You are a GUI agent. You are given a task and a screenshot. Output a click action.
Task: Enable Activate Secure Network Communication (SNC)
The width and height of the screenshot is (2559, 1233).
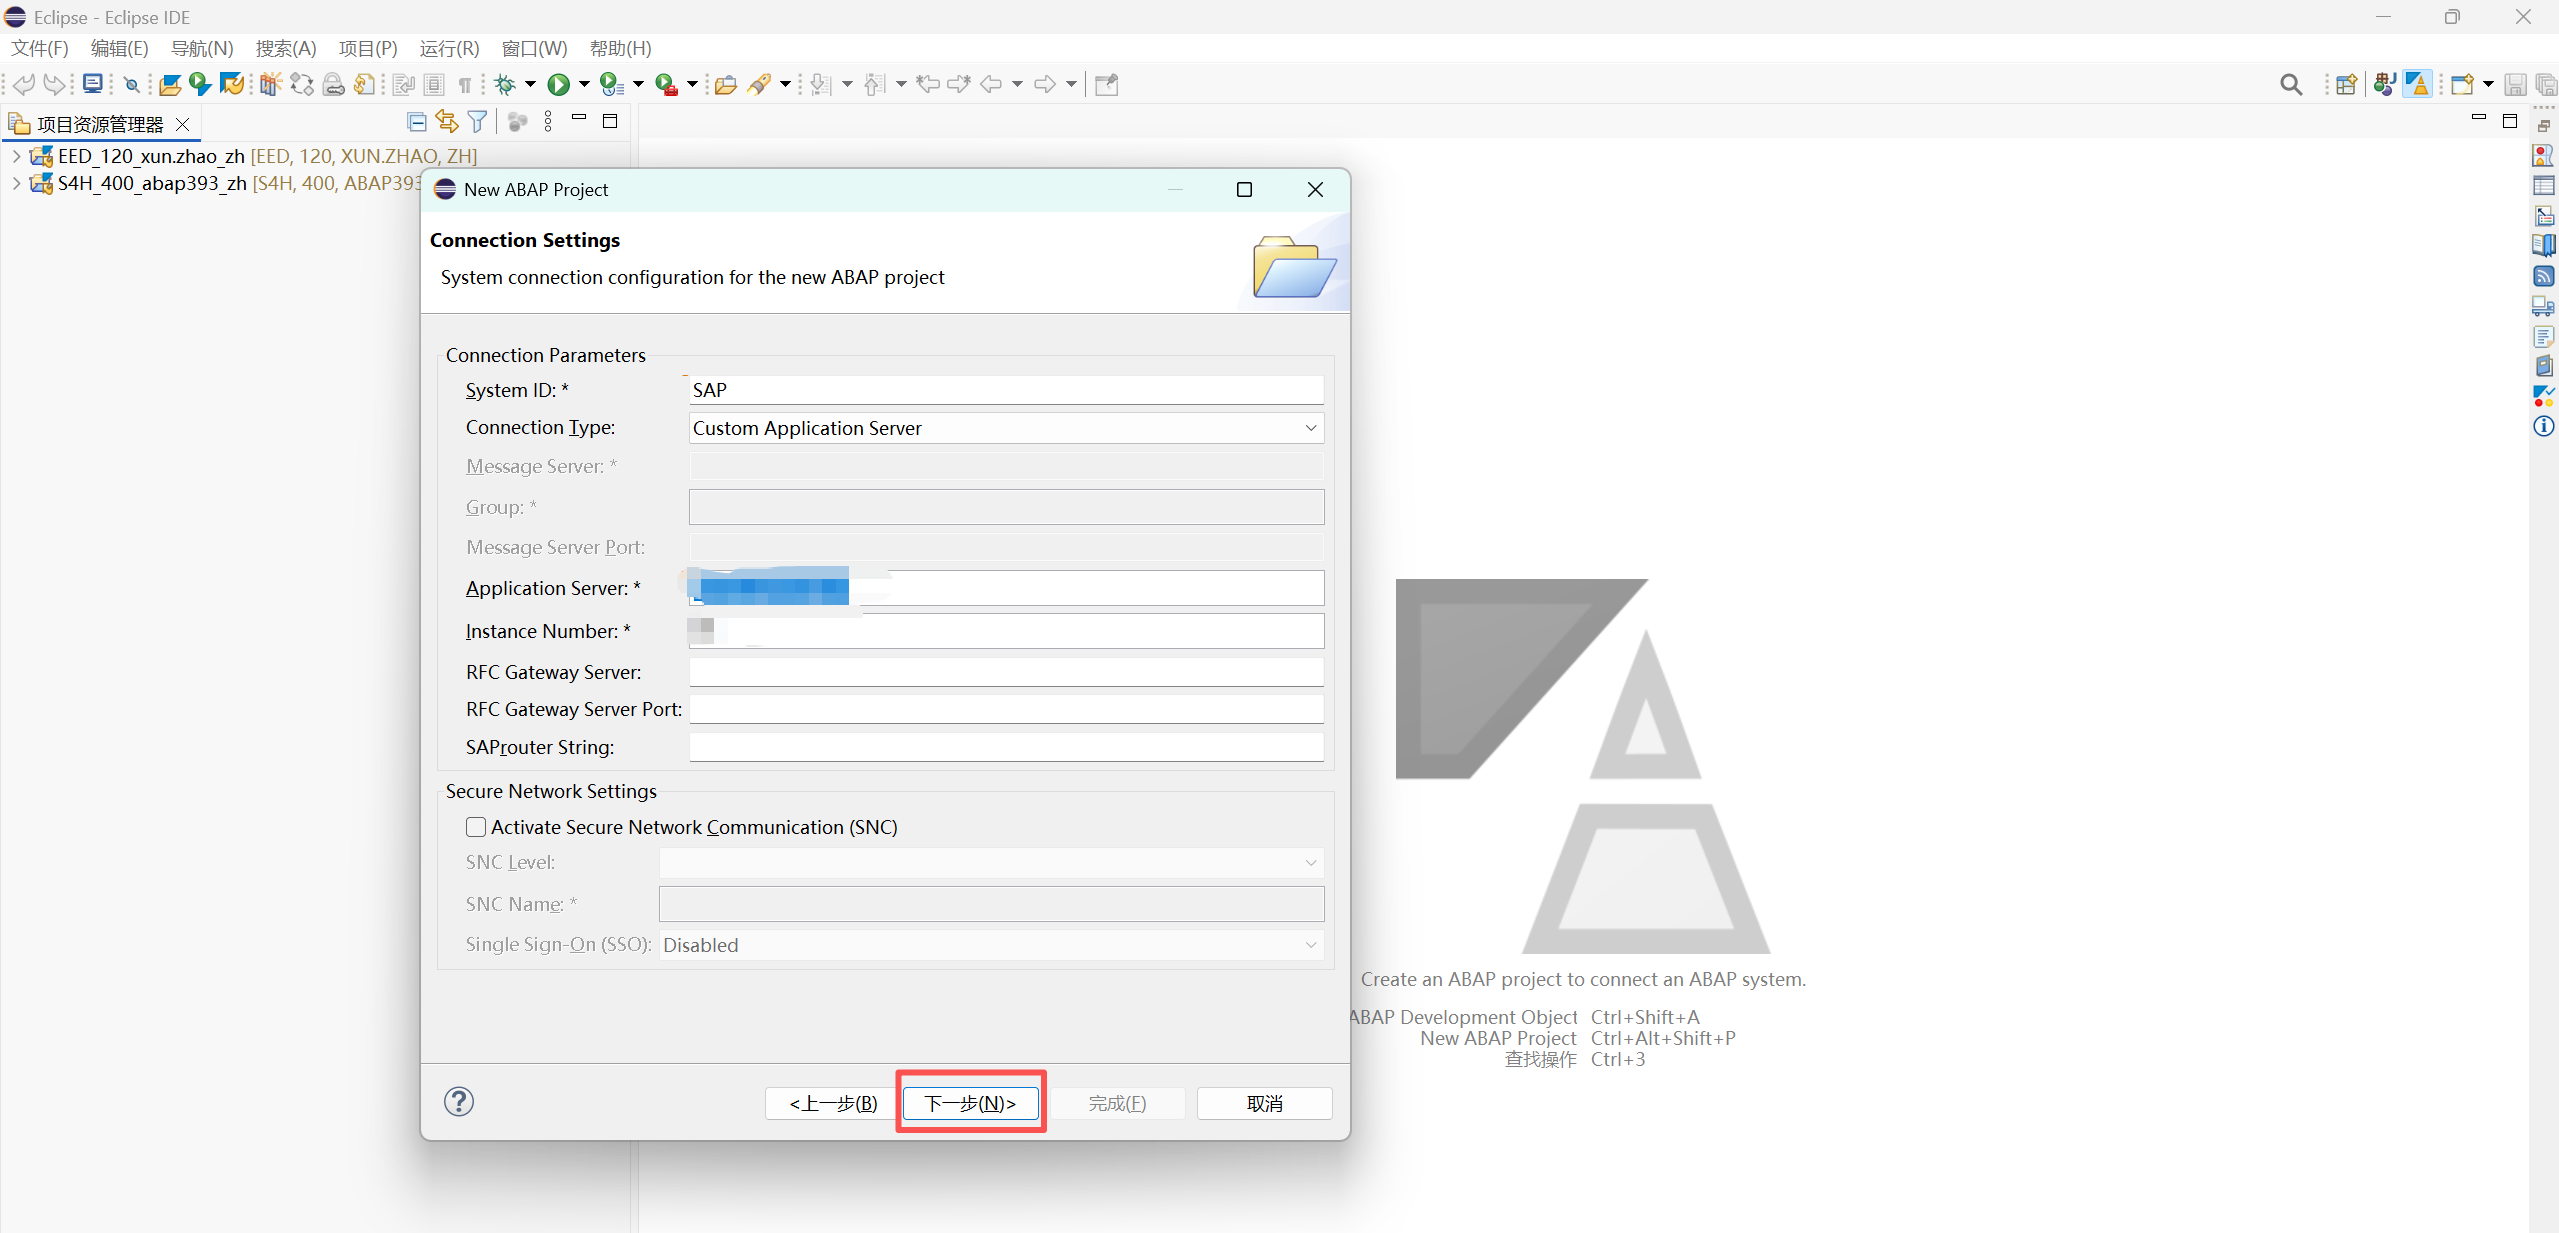pyautogui.click(x=476, y=827)
